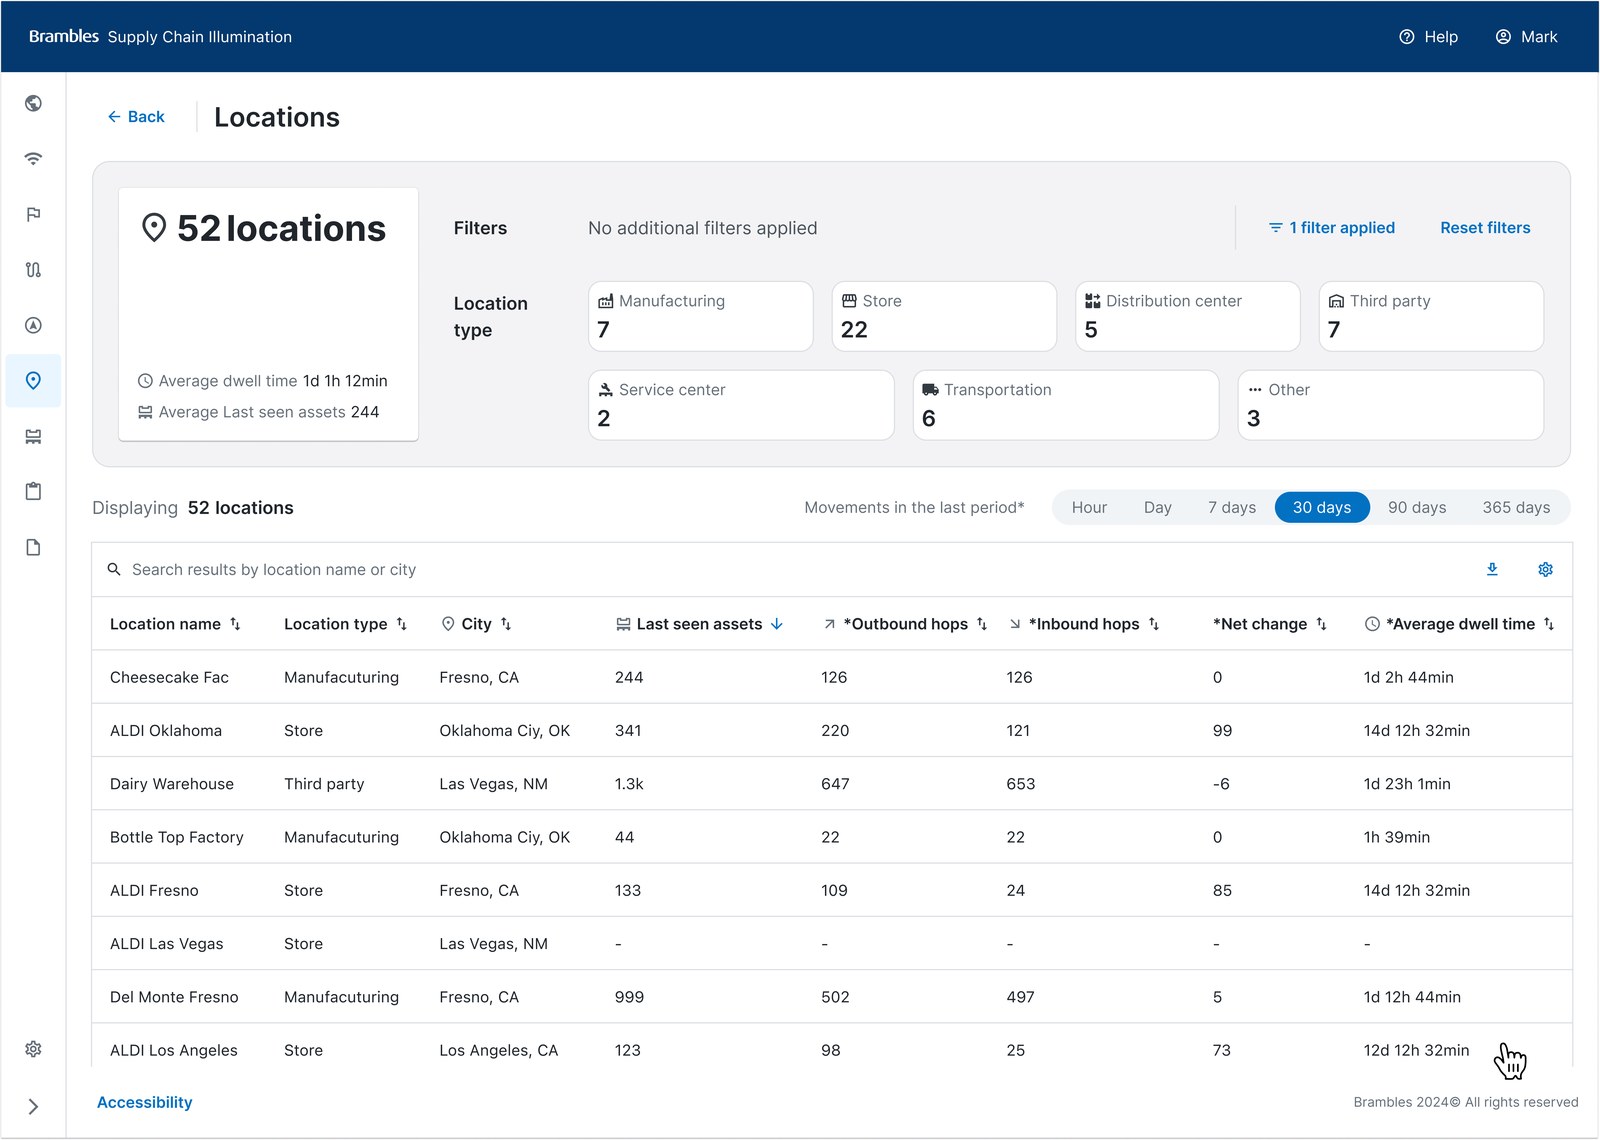This screenshot has height=1140, width=1600.
Task: Open the ALDI Oklahoma row
Action: click(x=832, y=730)
